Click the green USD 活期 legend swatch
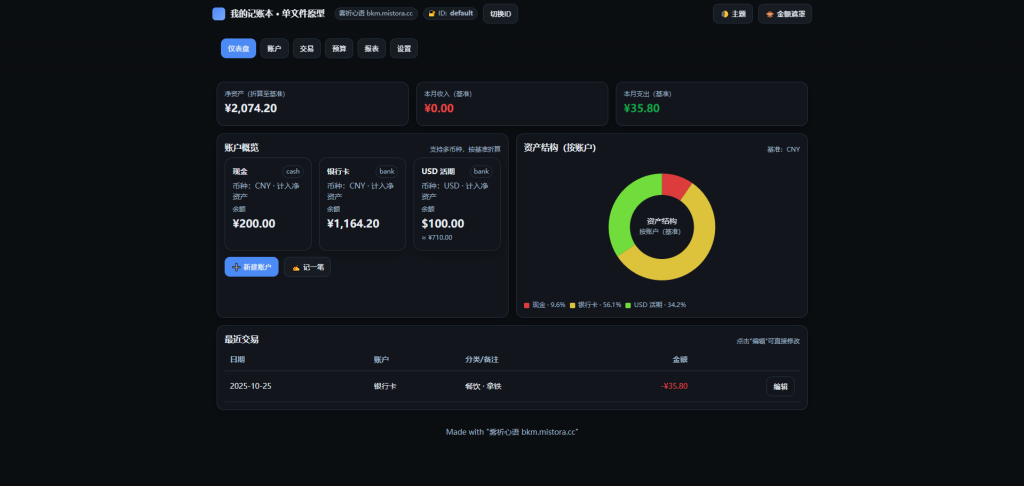 (x=629, y=304)
